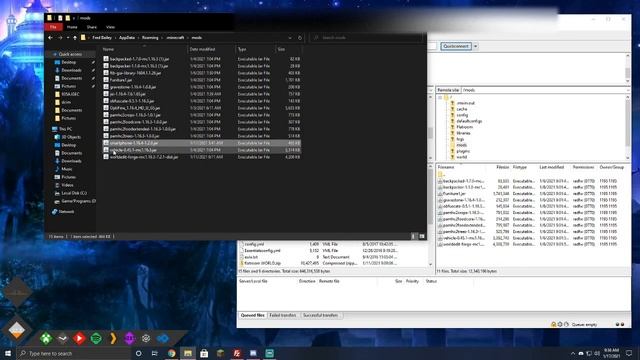Screen dimensions: 640x360
Task: Open Downloads in Quick access sidebar
Action: (71, 70)
